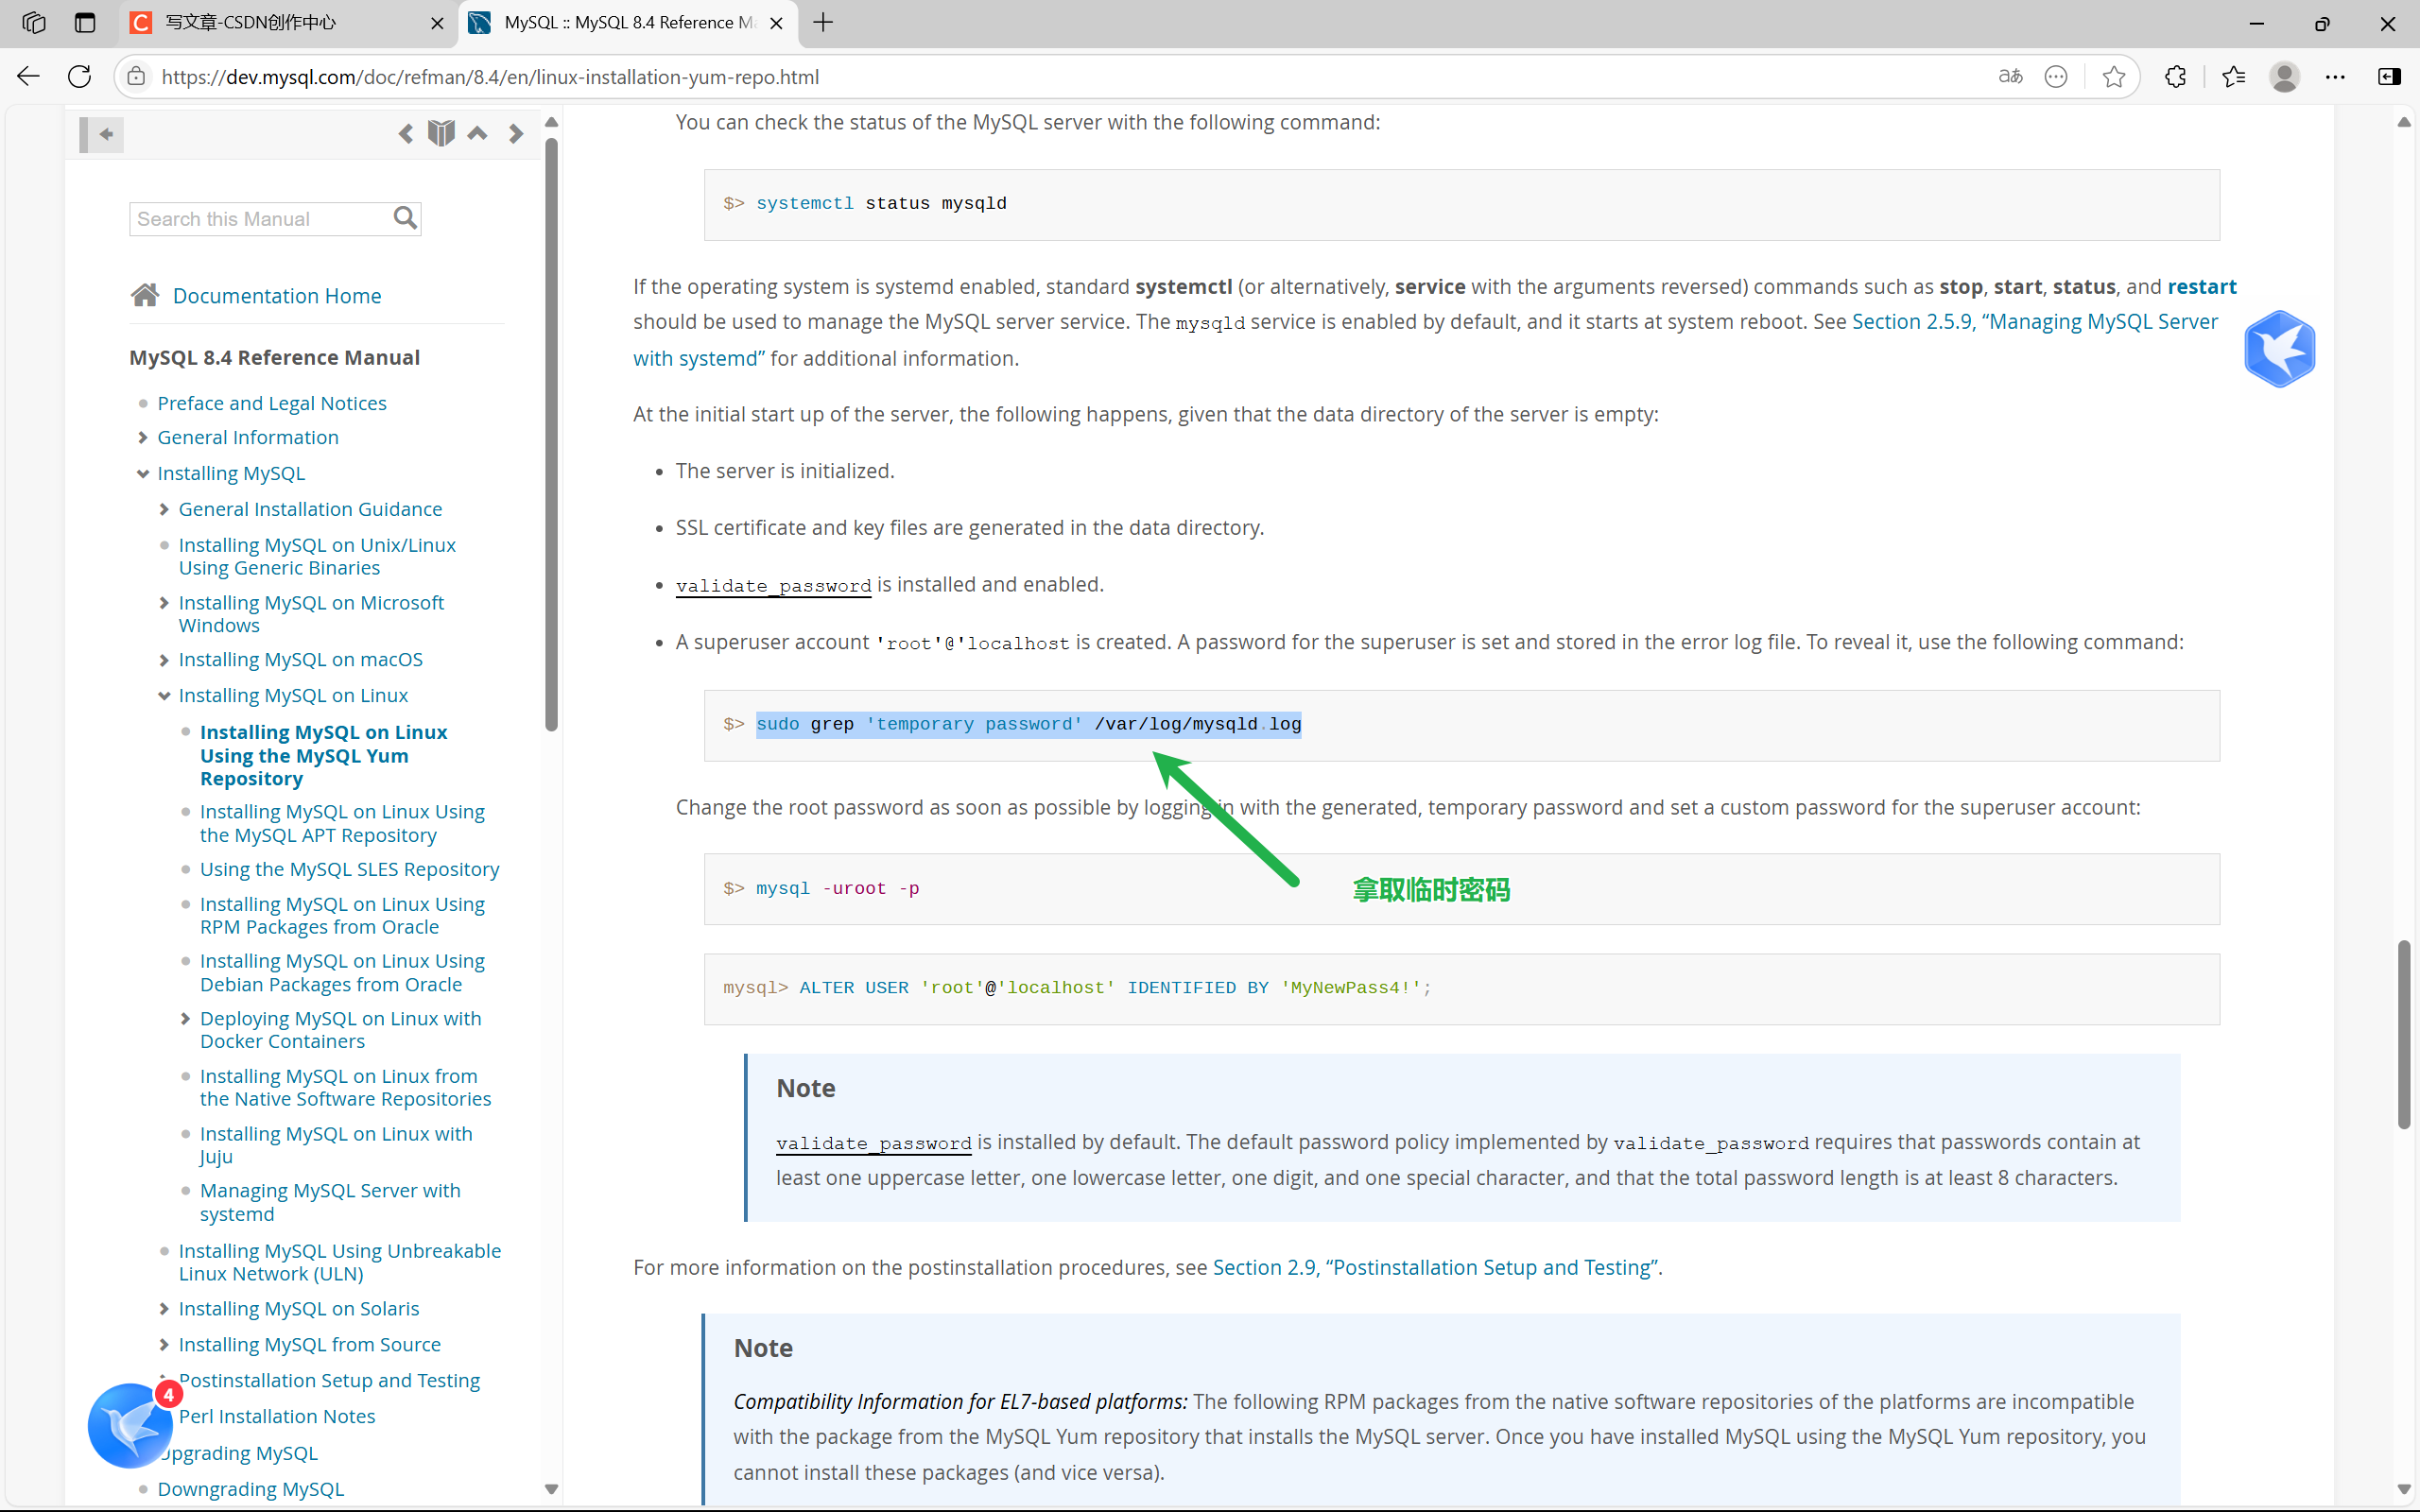This screenshot has height=1512, width=2420.
Task: Go to next page using right arrow icon
Action: 516,132
